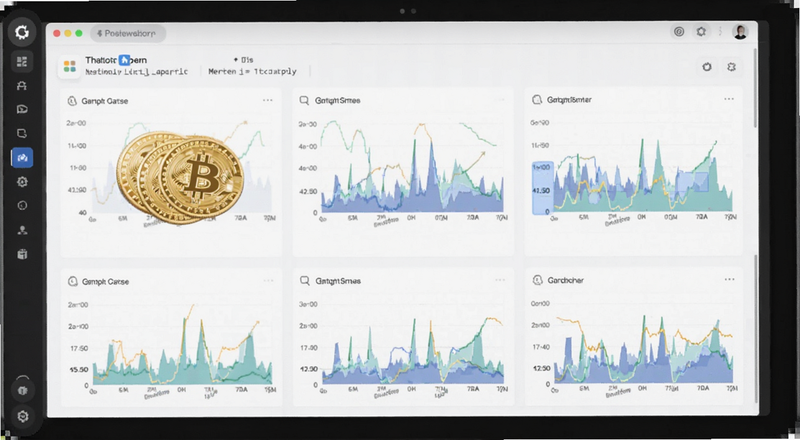This screenshot has width=800, height=440.
Task: Select the Postewaborp window tab
Action: pyautogui.click(x=128, y=33)
